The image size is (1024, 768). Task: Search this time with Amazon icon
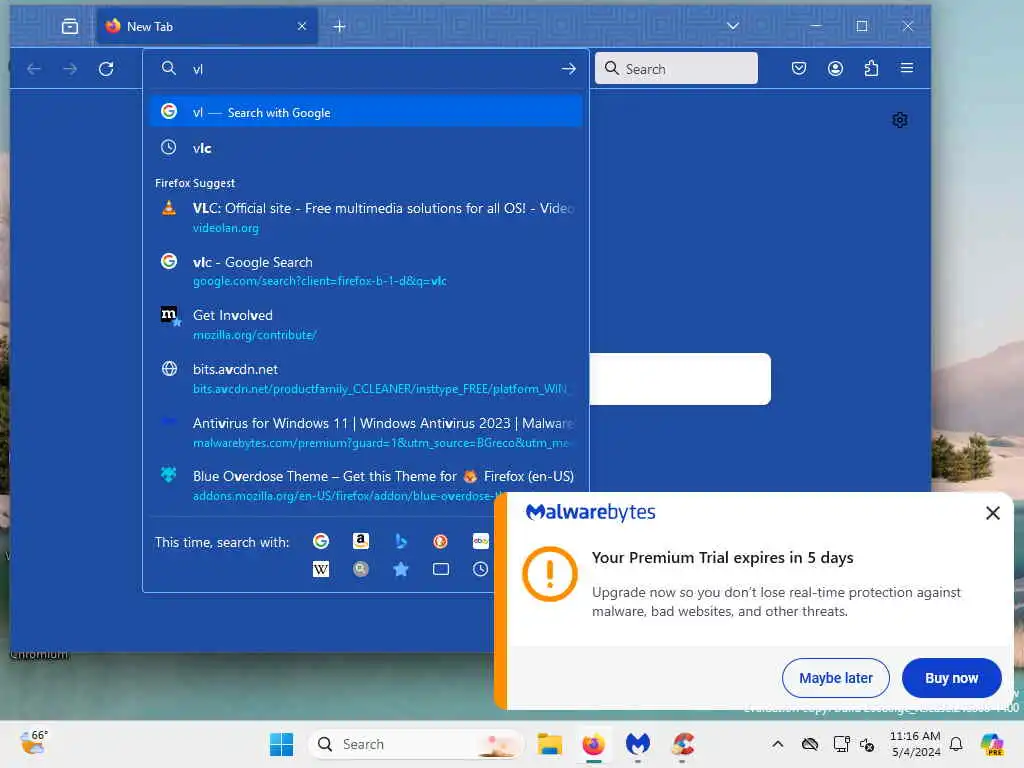coord(360,541)
